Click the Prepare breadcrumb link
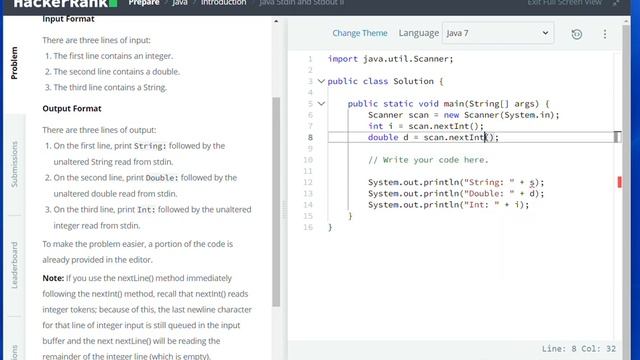 [144, 3]
